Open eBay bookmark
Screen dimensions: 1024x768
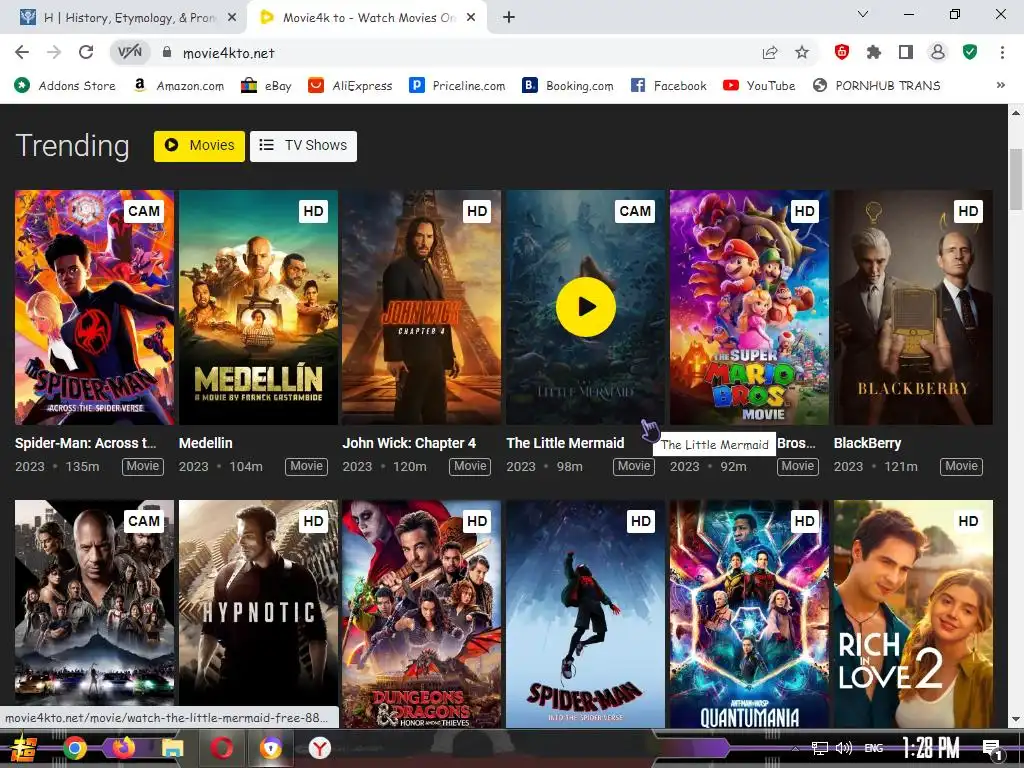pyautogui.click(x=266, y=86)
